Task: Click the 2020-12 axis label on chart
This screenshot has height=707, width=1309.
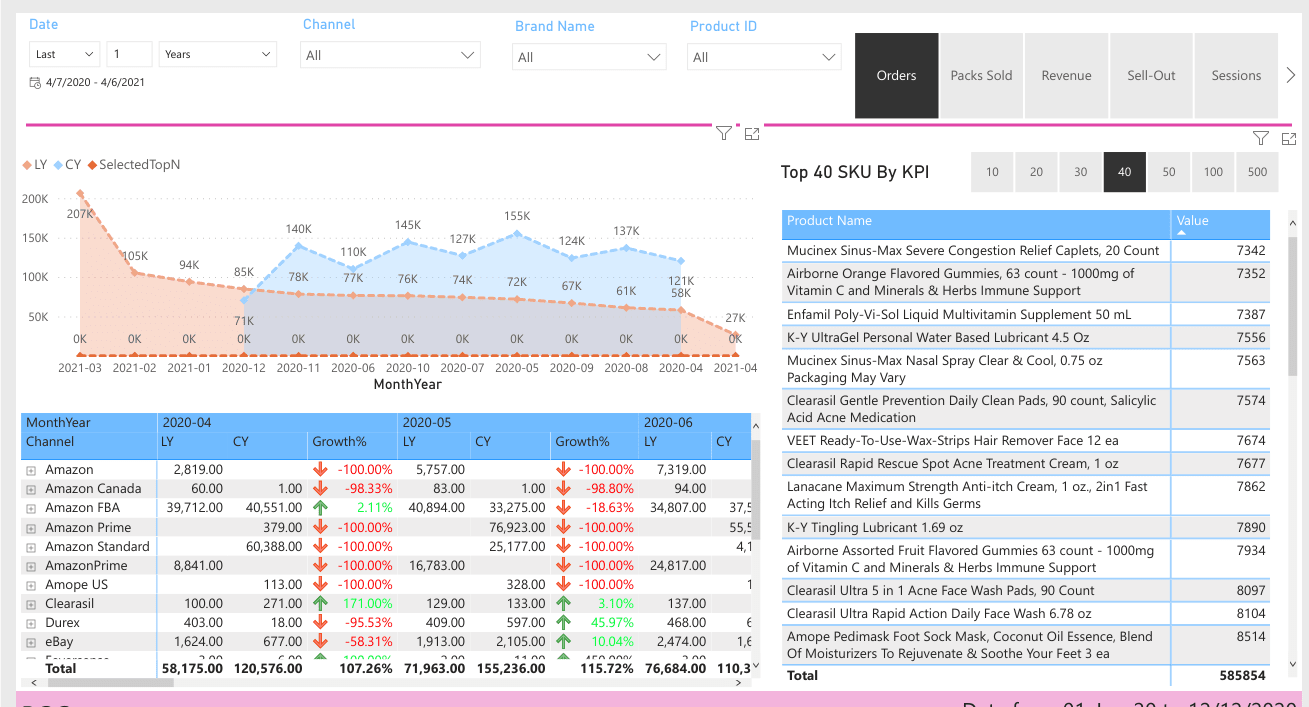Action: click(243, 368)
